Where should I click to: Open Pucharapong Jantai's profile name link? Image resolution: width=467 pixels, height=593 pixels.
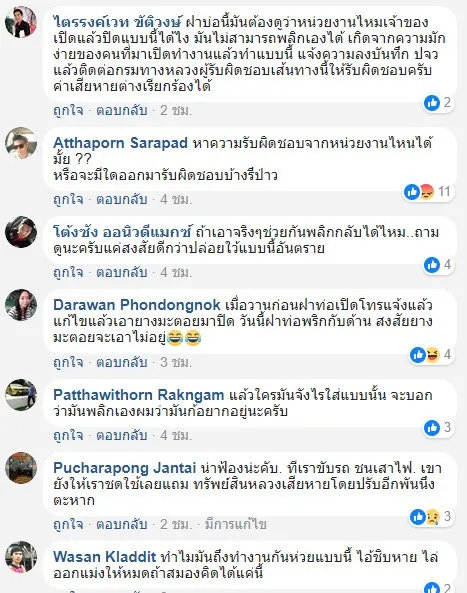point(125,468)
